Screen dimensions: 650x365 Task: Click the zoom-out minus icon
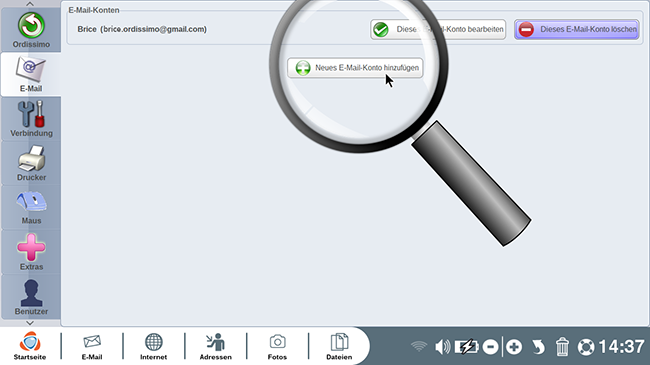tap(490, 347)
